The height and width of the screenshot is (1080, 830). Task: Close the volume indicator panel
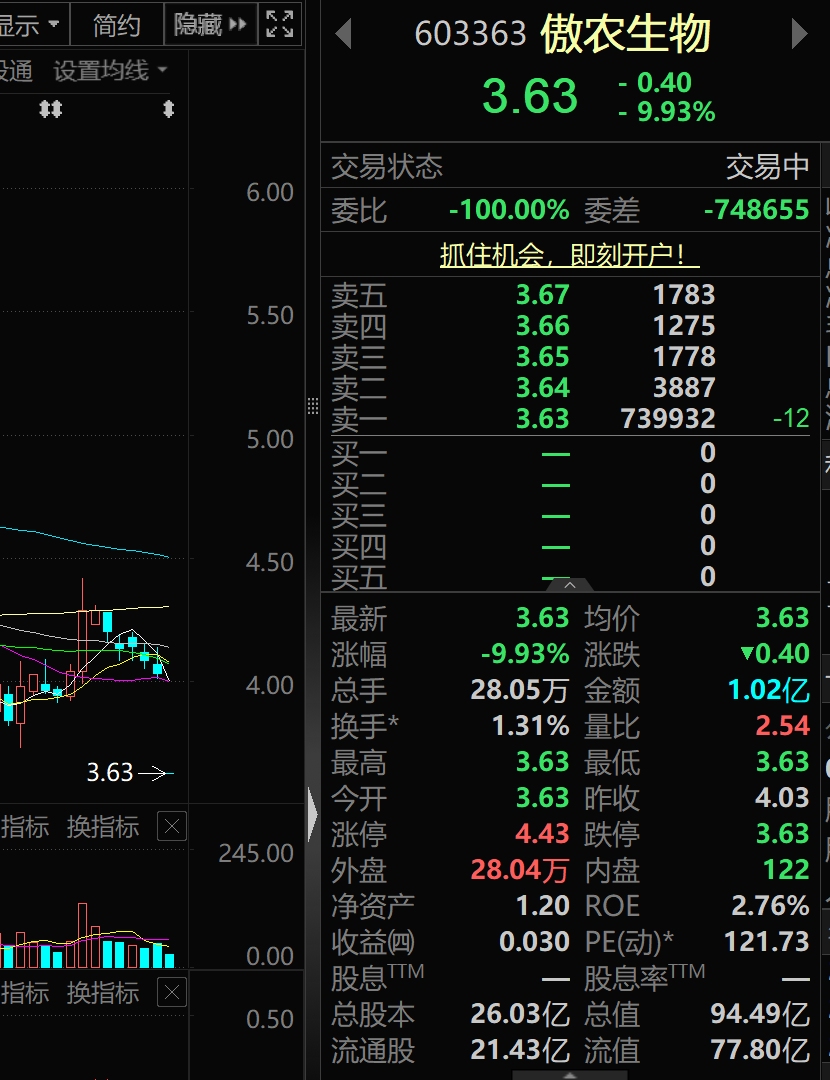[172, 826]
